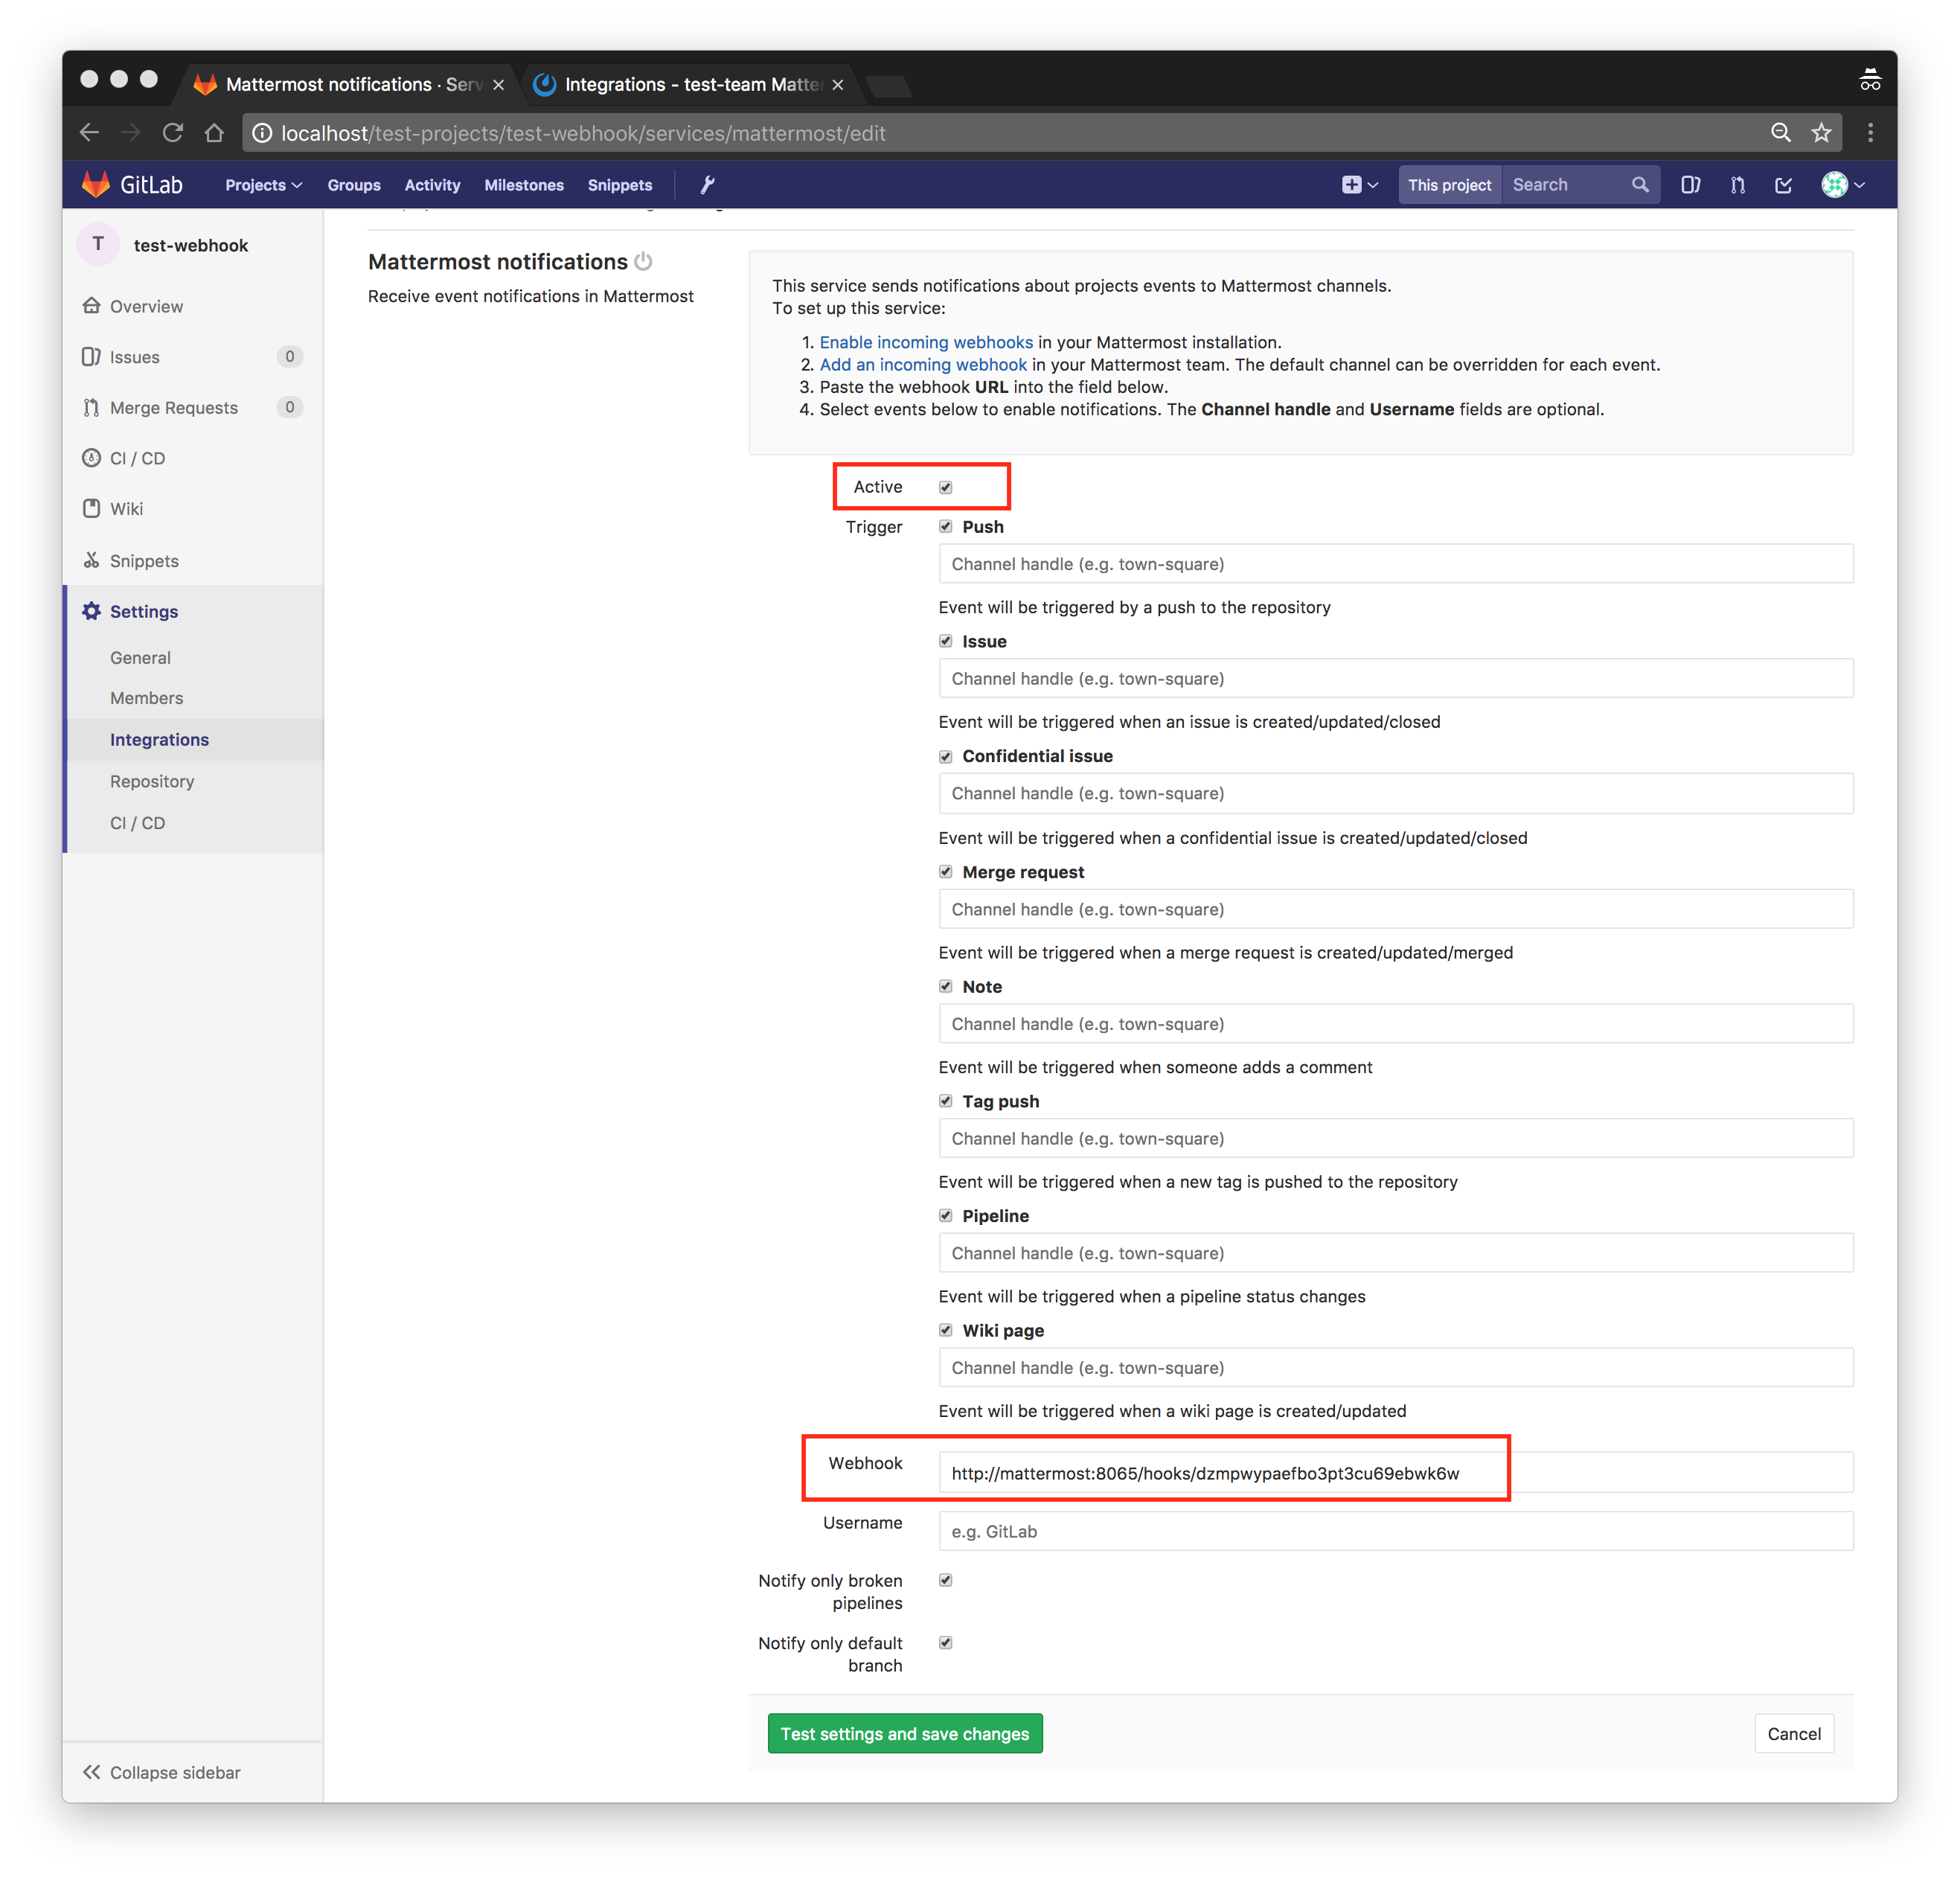Open Repository in the Settings sidebar
The height and width of the screenshot is (1877, 1960).
click(152, 781)
